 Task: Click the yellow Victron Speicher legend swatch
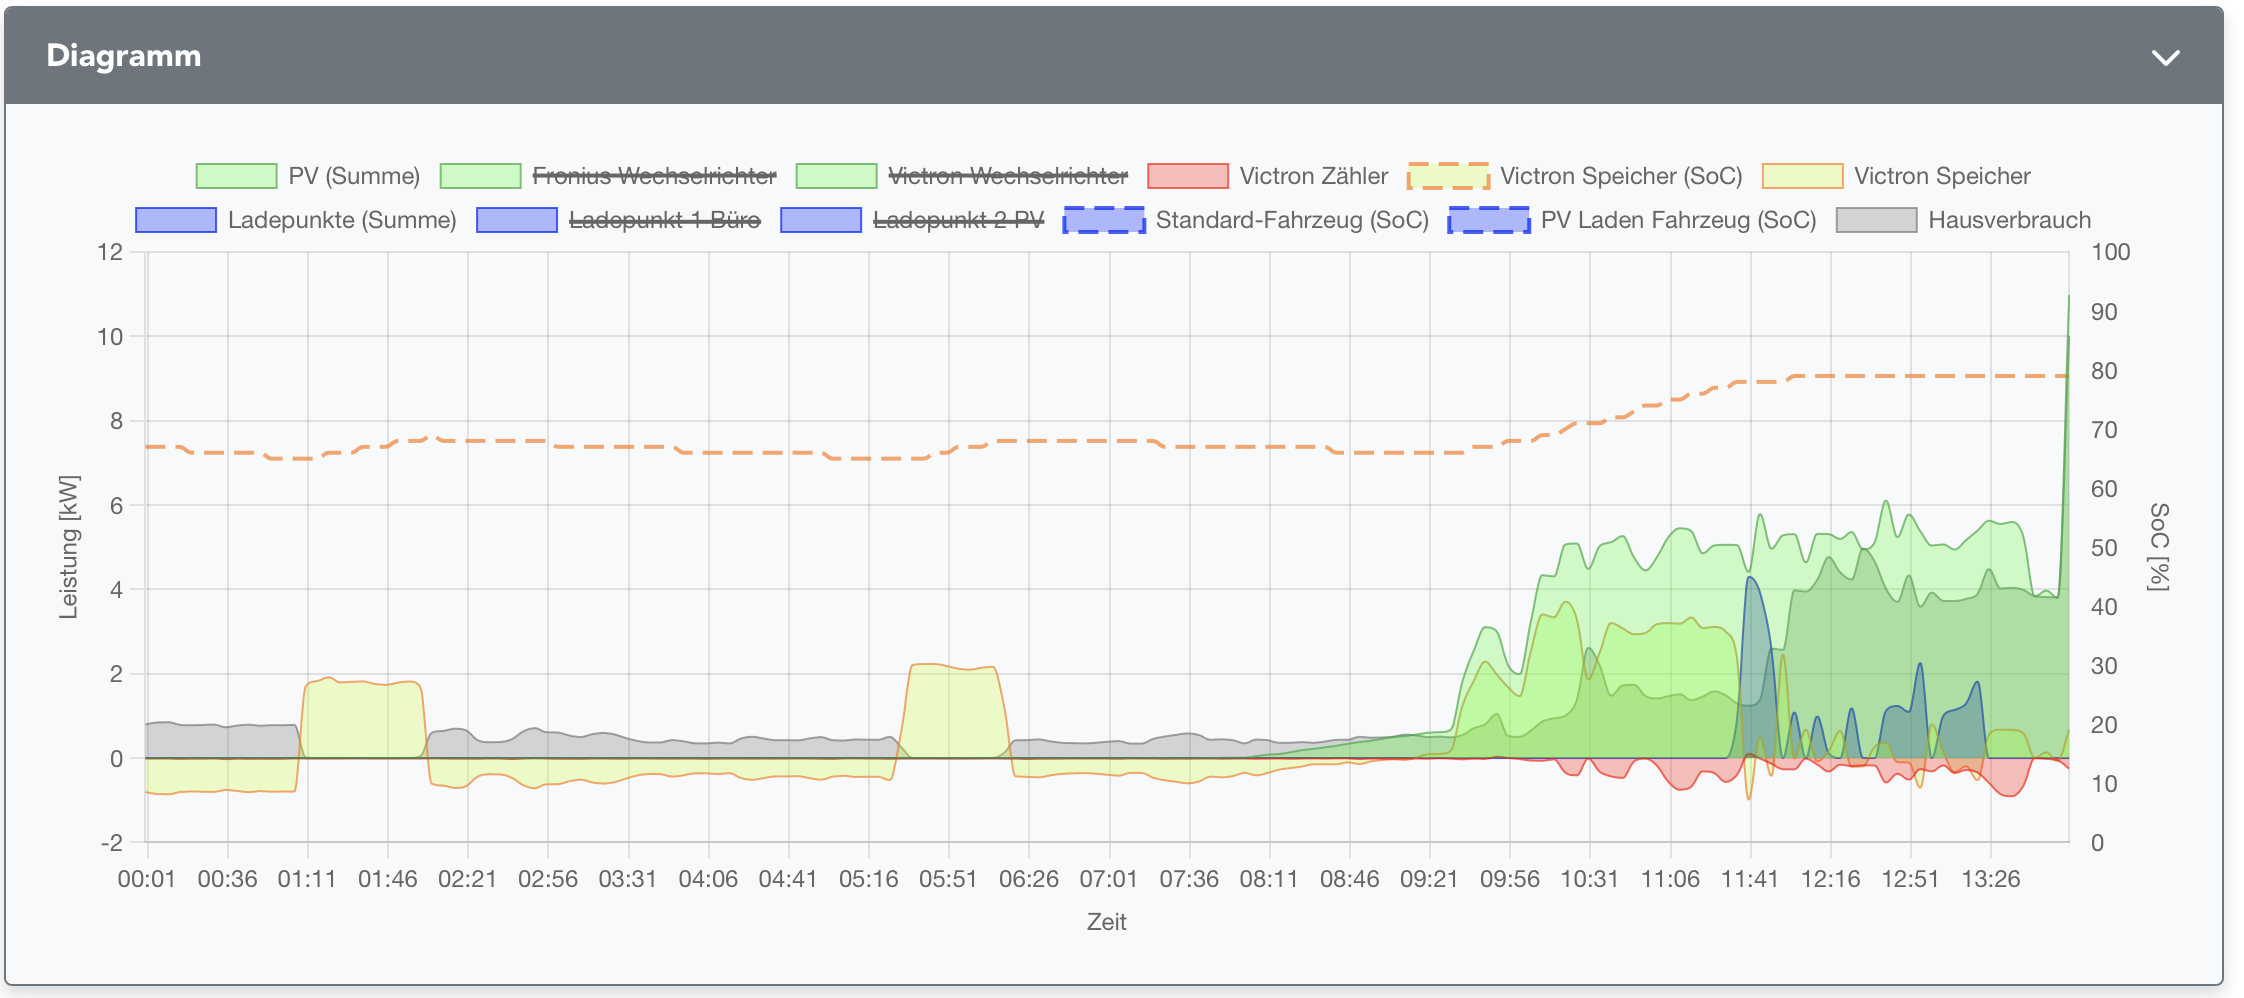1802,176
